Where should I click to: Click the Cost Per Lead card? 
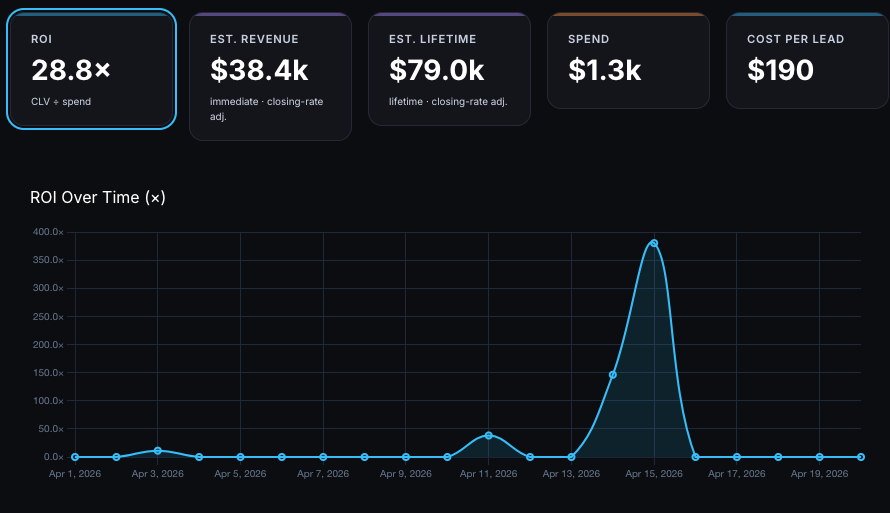(807, 61)
